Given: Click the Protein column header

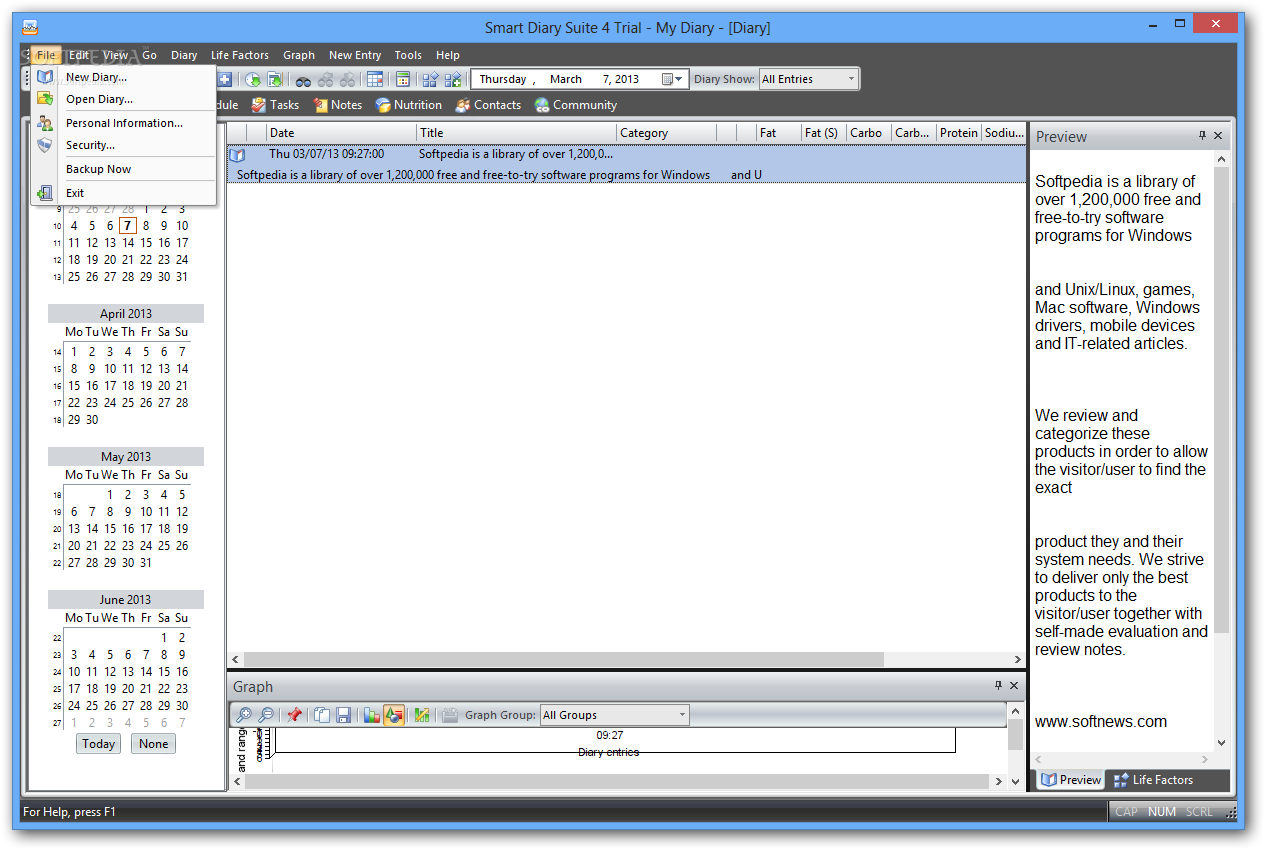Looking at the screenshot, I should click(x=958, y=132).
